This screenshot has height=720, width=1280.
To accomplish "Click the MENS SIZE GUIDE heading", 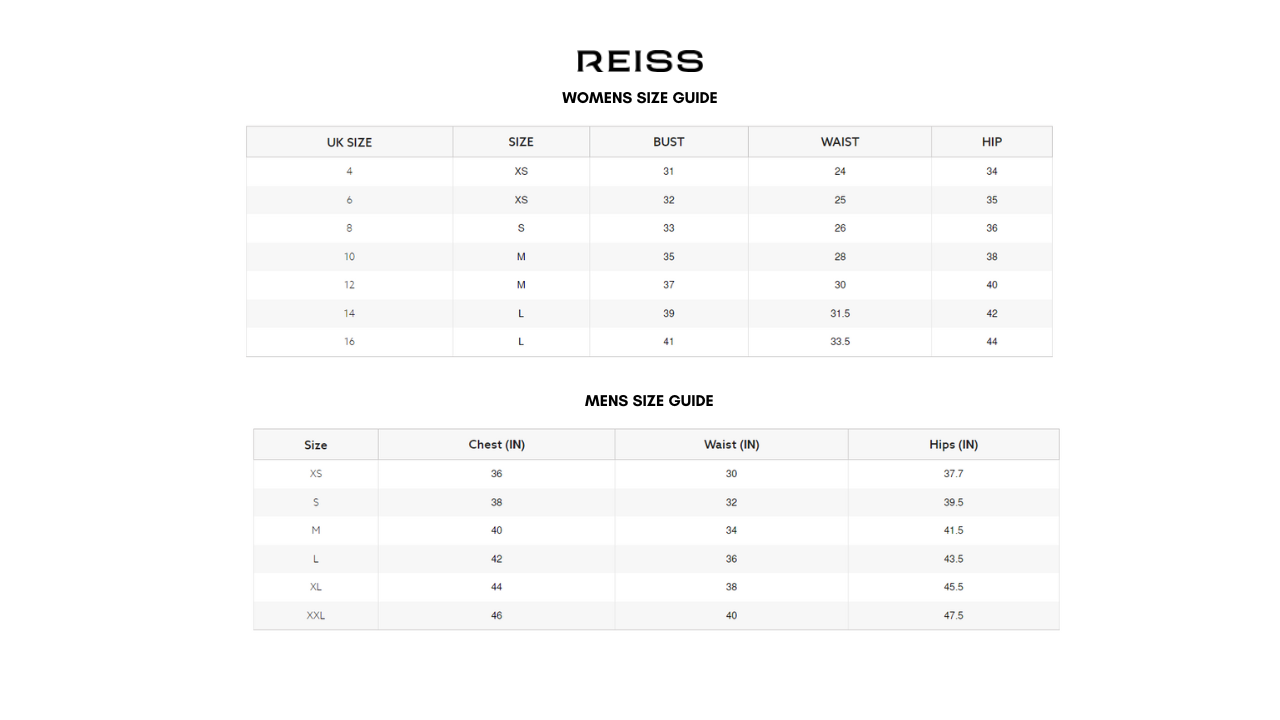I will tap(649, 401).
